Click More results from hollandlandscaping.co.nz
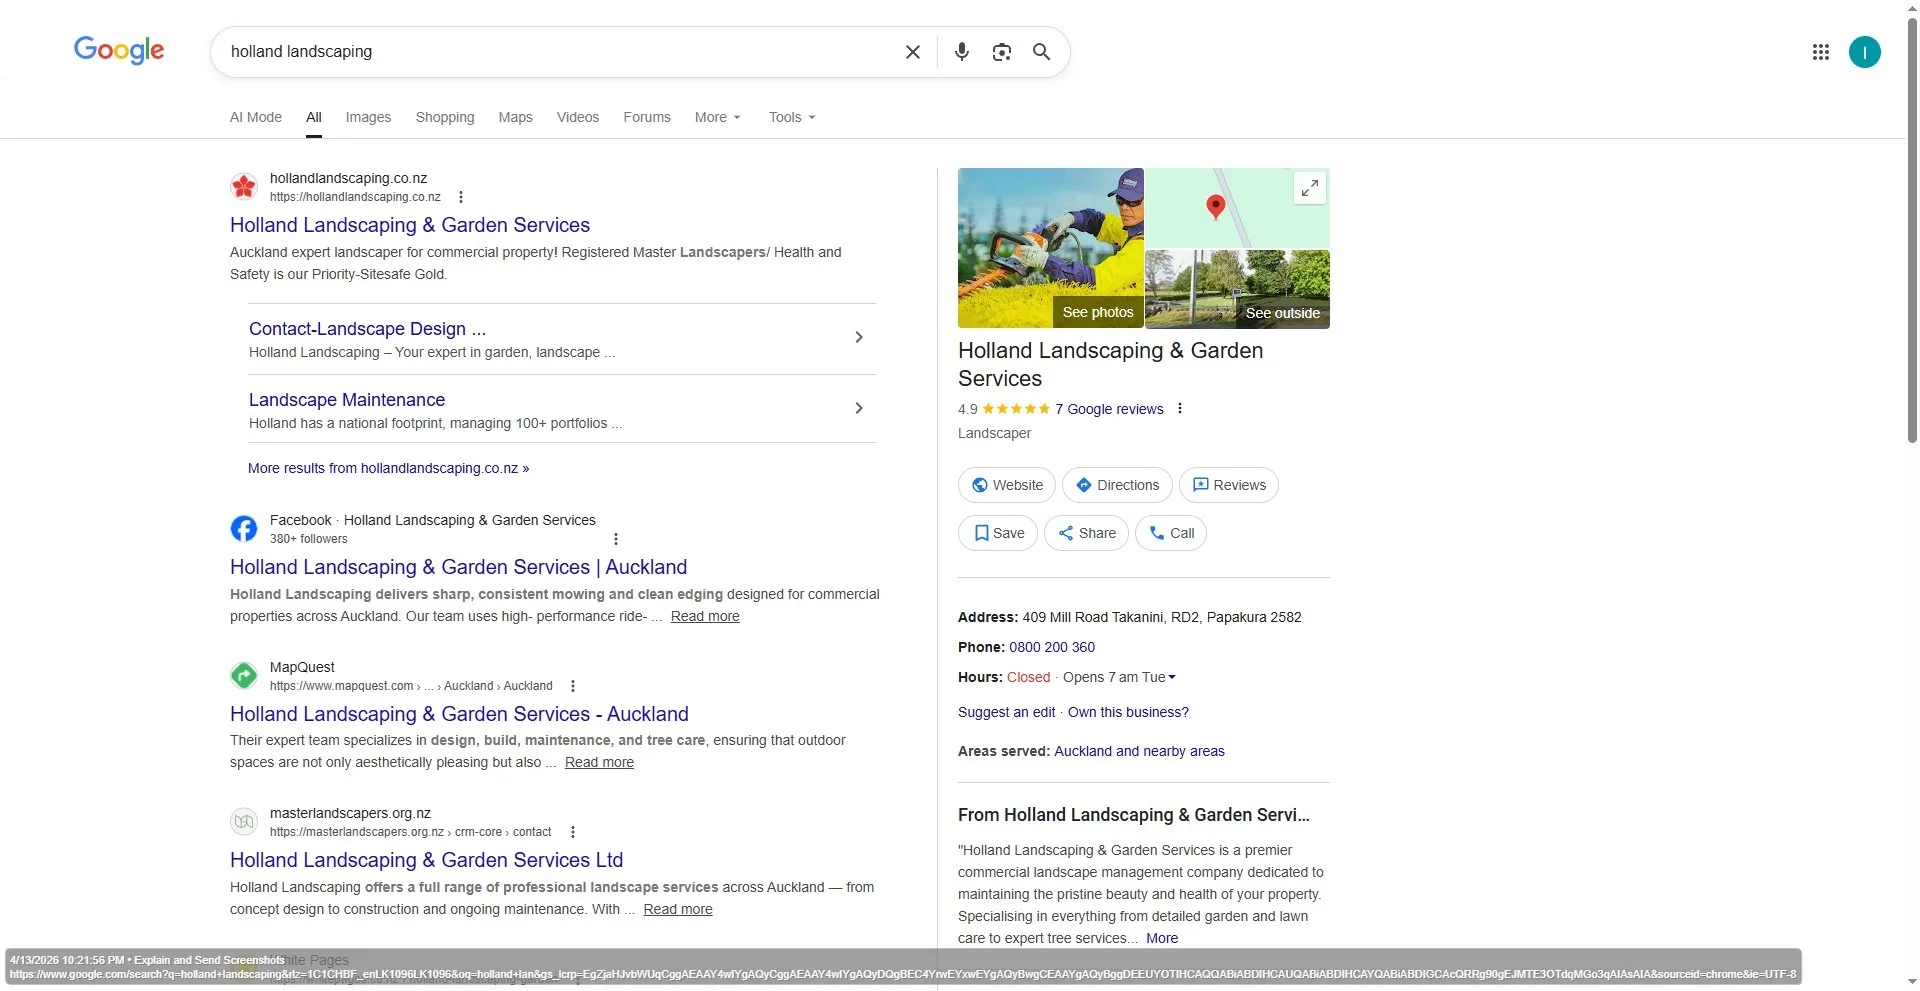Screen dimensions: 1920x991 tap(388, 468)
